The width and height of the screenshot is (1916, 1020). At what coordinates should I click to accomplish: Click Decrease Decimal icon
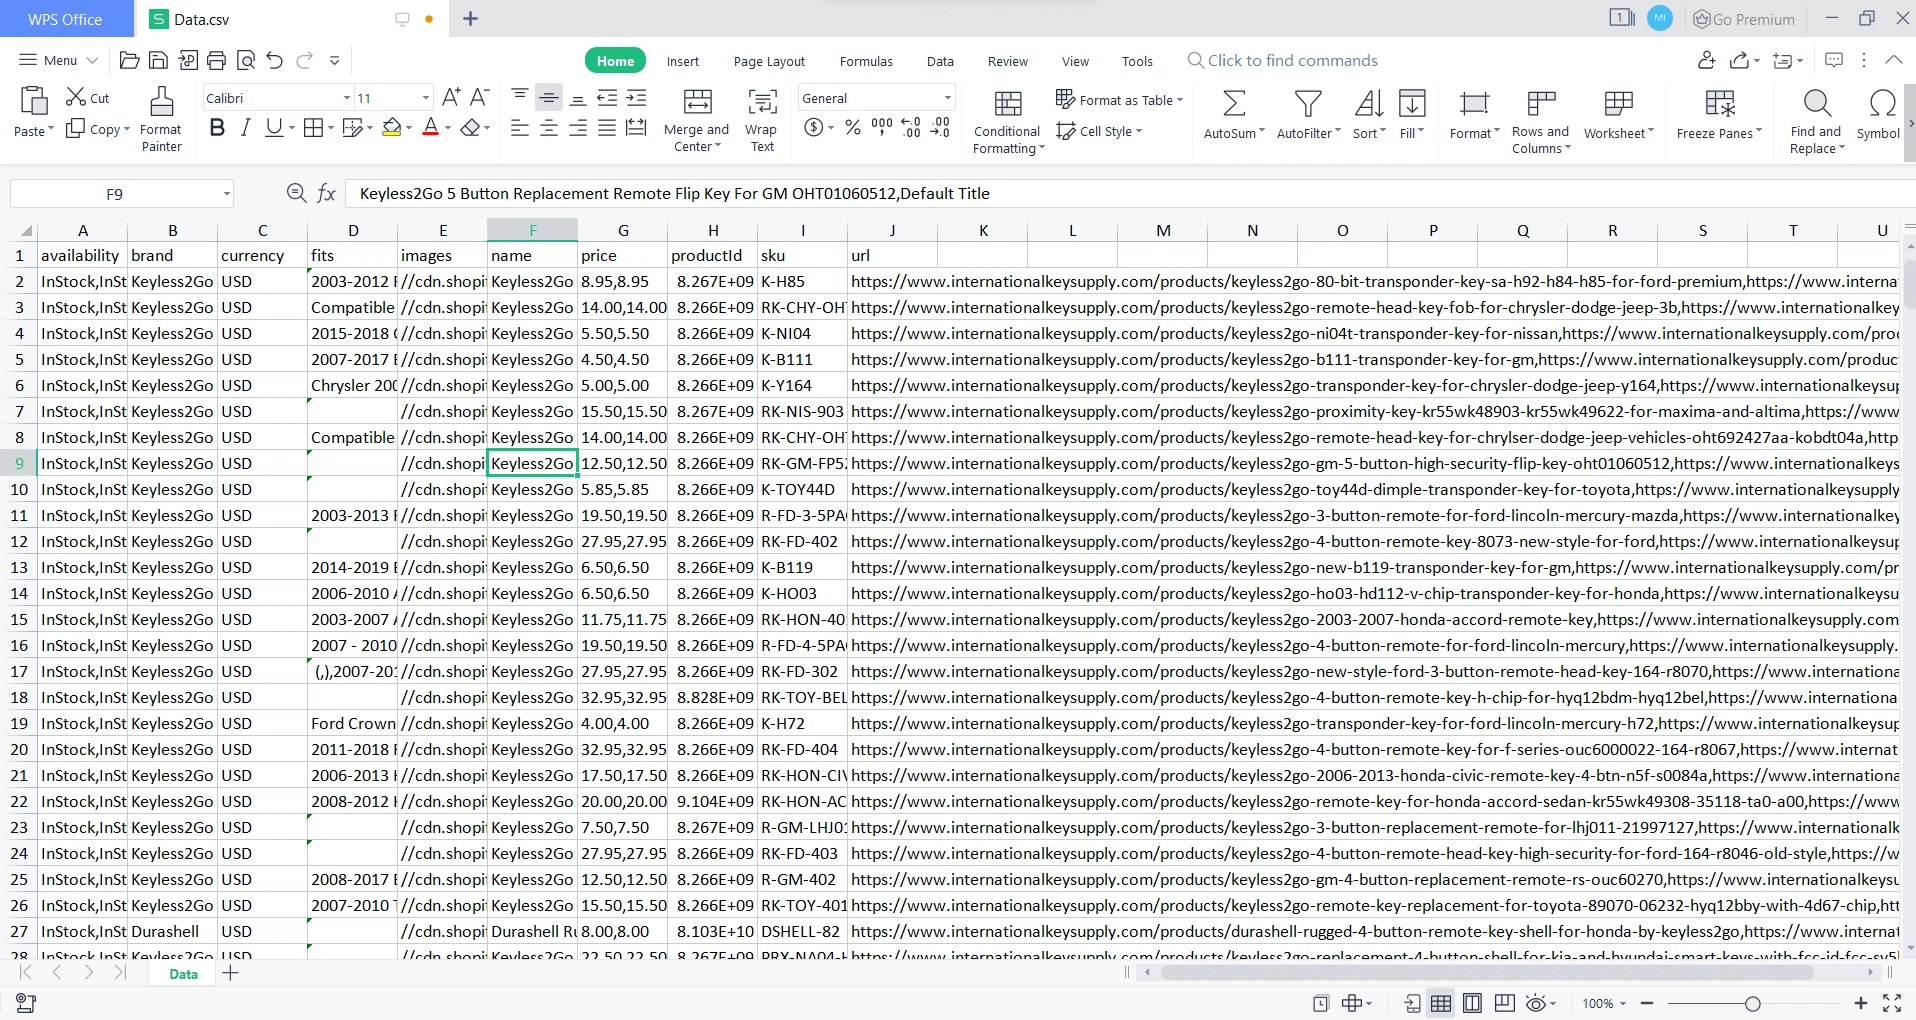click(x=940, y=127)
